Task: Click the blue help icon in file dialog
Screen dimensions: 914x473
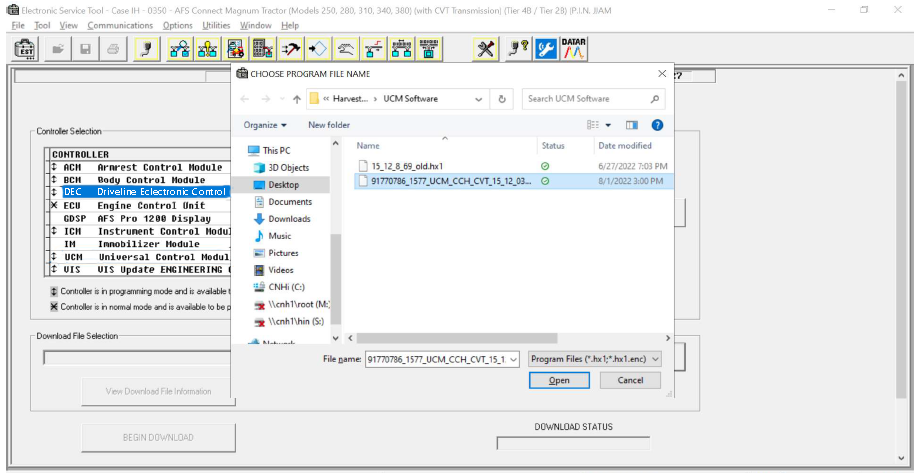Action: pos(658,125)
